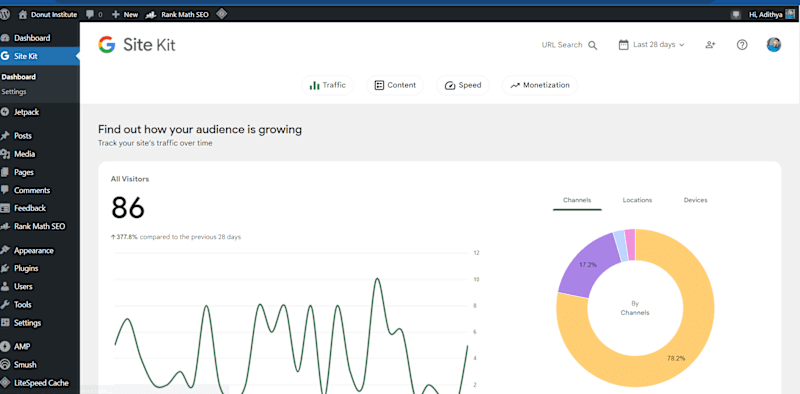Screen dimensions: 800x394
Task: Jump to the Speed section
Action: point(462,85)
